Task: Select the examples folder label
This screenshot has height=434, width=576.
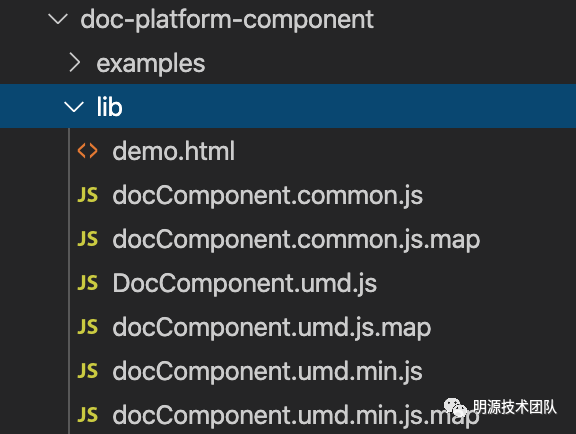Action: tap(151, 63)
